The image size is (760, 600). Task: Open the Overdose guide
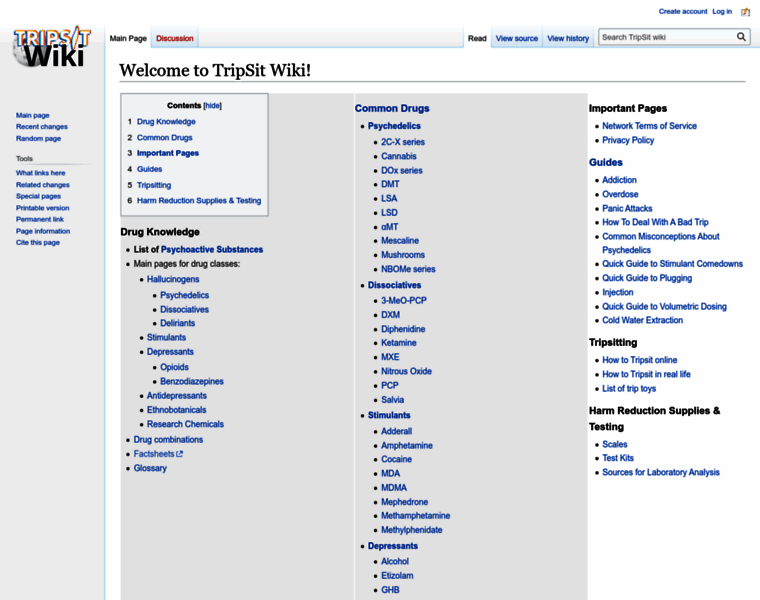tap(620, 194)
